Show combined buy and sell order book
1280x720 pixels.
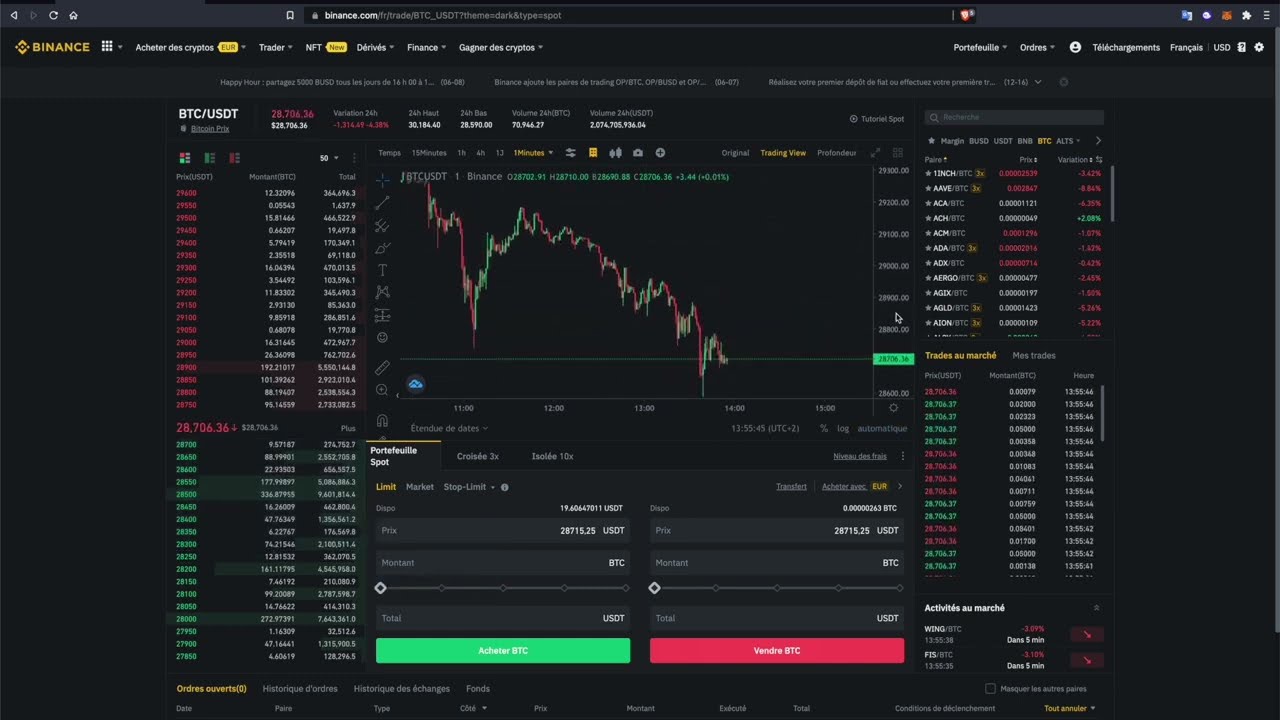click(x=185, y=158)
